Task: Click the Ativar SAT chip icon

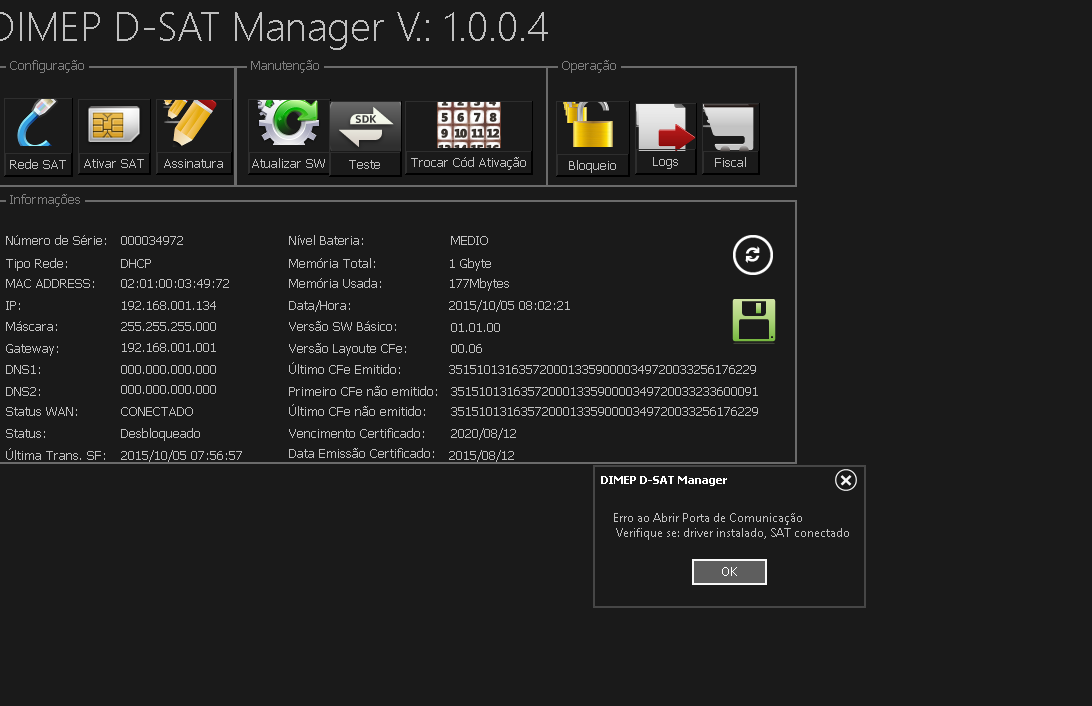Action: tap(114, 136)
